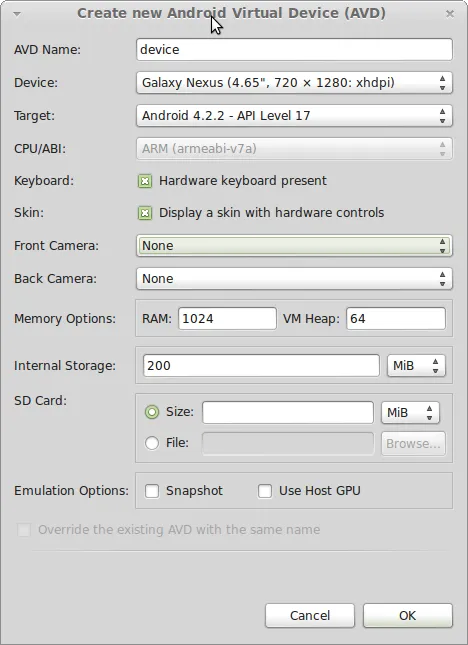Enable Use Host GPU checkbox
Image resolution: width=468 pixels, height=645 pixels.
[x=265, y=491]
